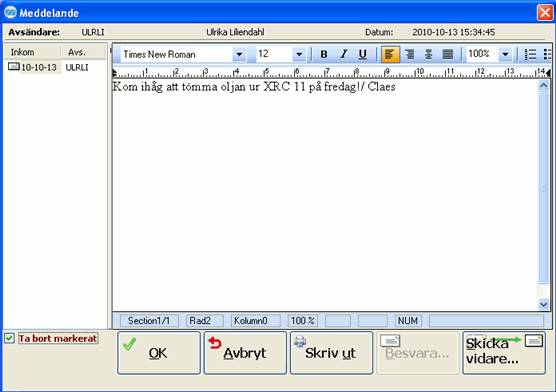Select ULRLI sender cell in message list
The width and height of the screenshot is (556, 392).
coord(77,67)
